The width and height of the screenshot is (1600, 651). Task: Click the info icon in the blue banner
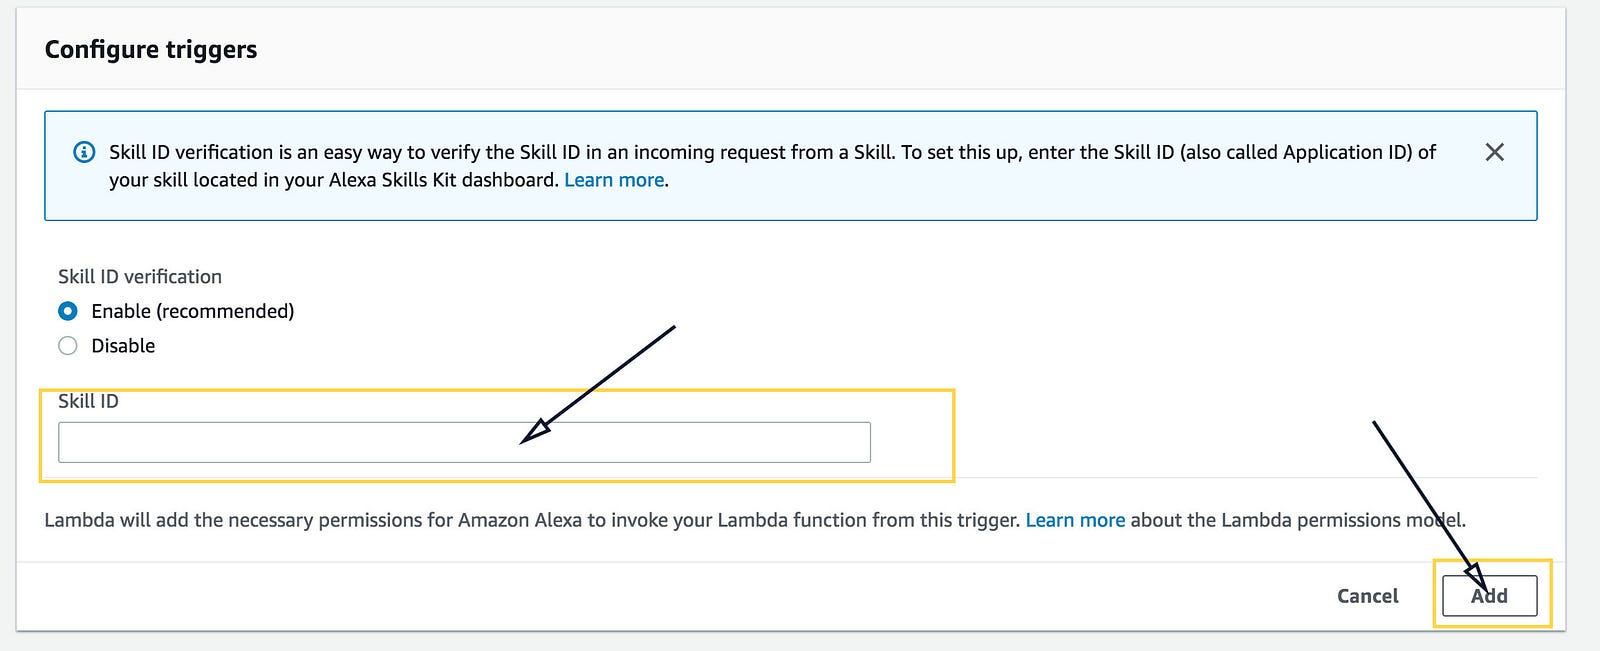click(84, 153)
